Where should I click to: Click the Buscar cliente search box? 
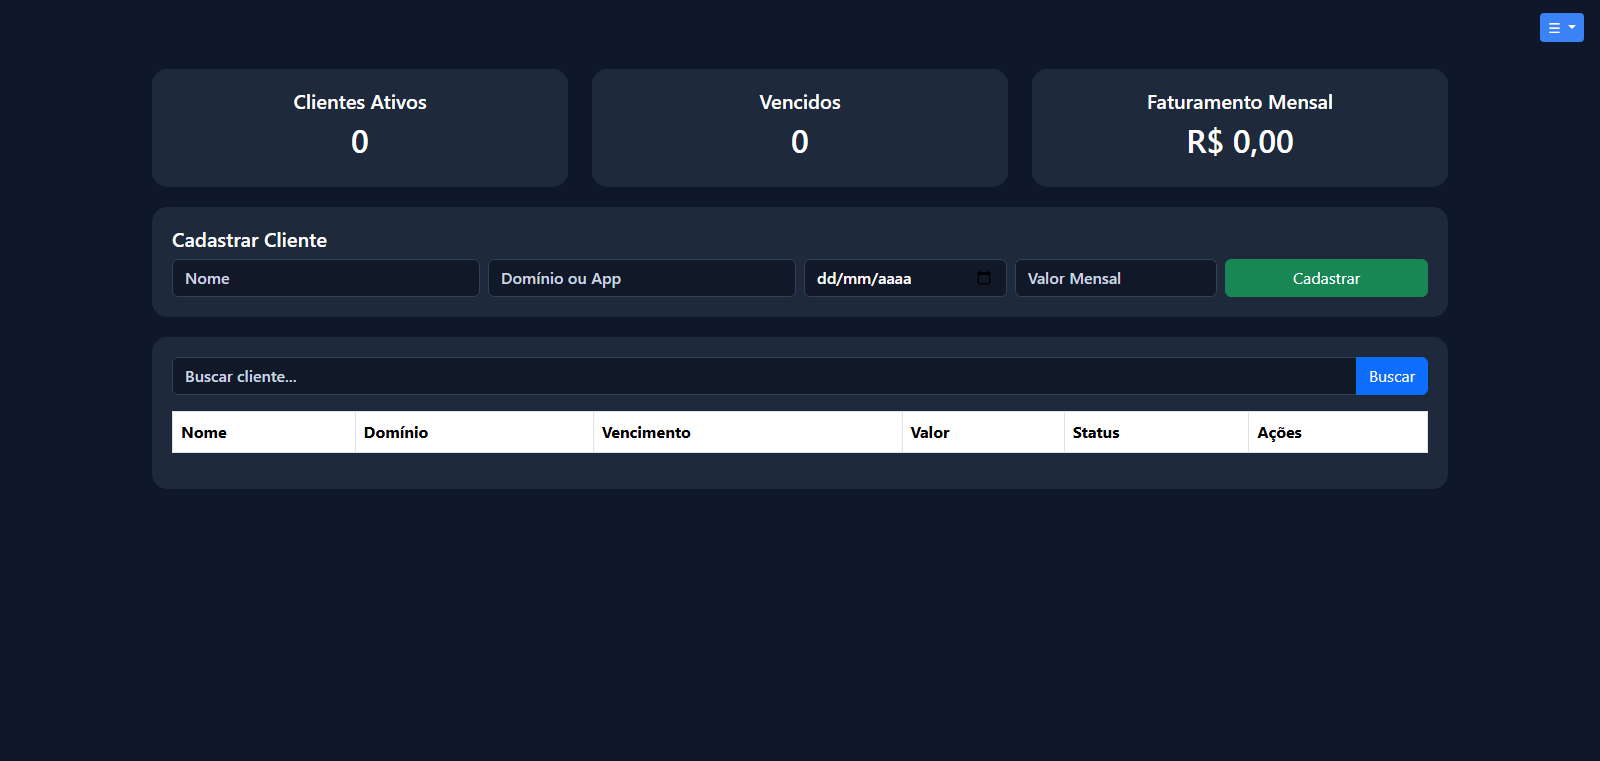click(x=763, y=376)
